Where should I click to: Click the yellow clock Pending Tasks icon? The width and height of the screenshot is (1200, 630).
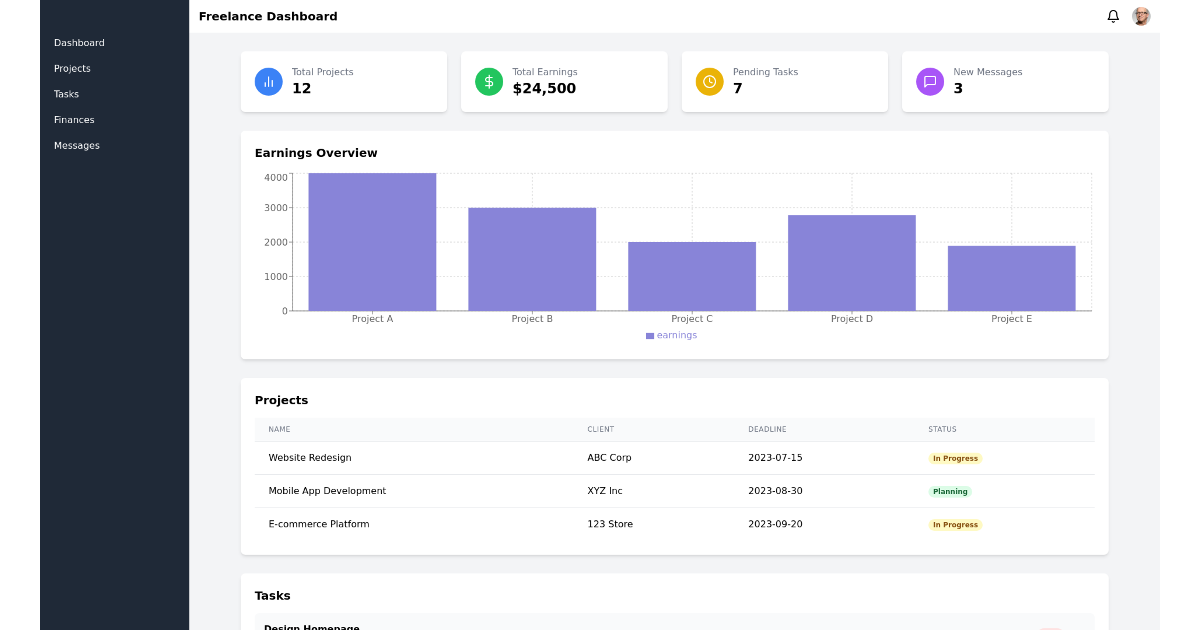click(709, 81)
